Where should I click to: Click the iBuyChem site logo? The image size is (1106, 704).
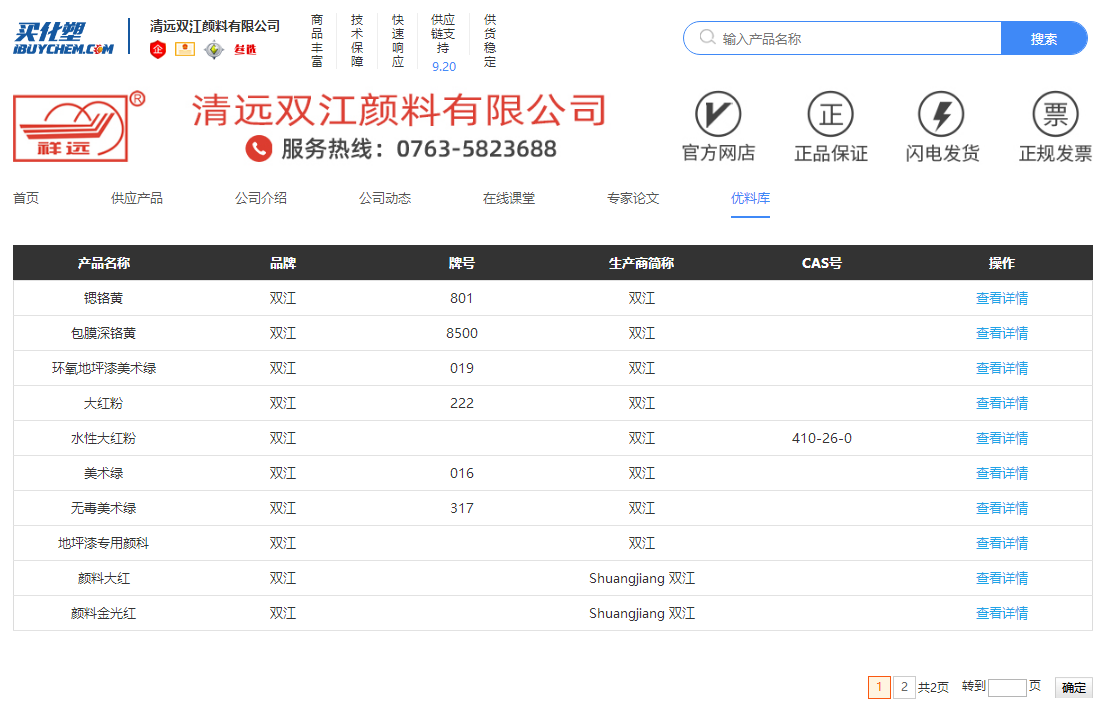(63, 38)
